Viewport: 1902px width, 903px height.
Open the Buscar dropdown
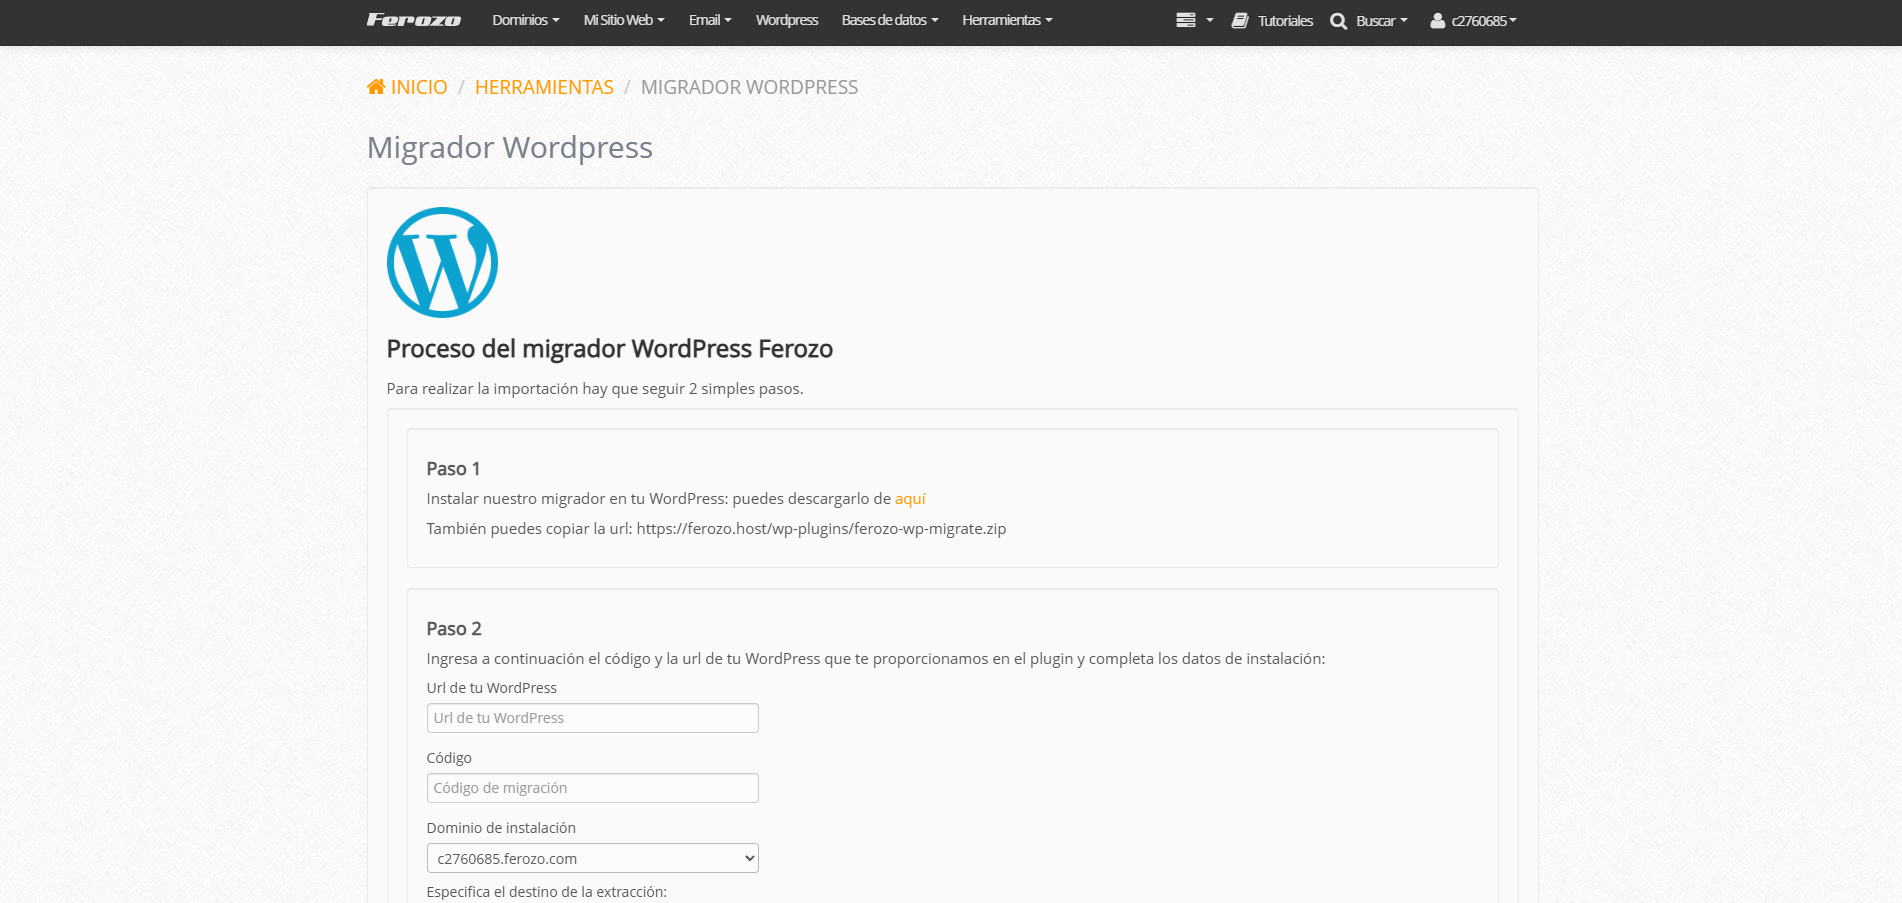click(x=1381, y=21)
